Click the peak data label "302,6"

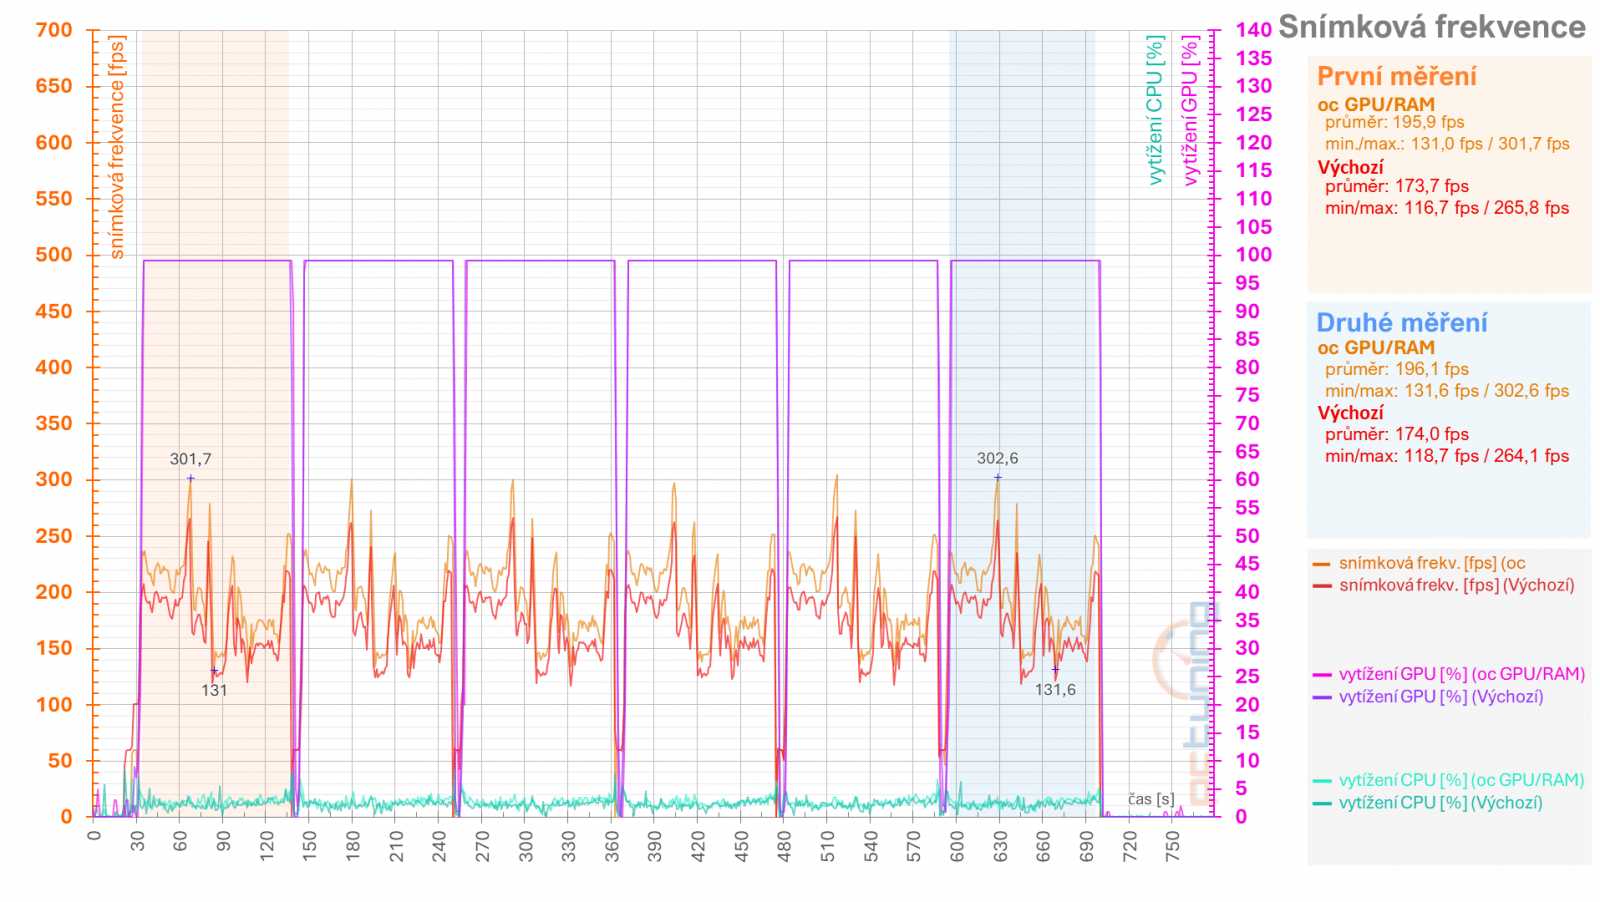(997, 459)
